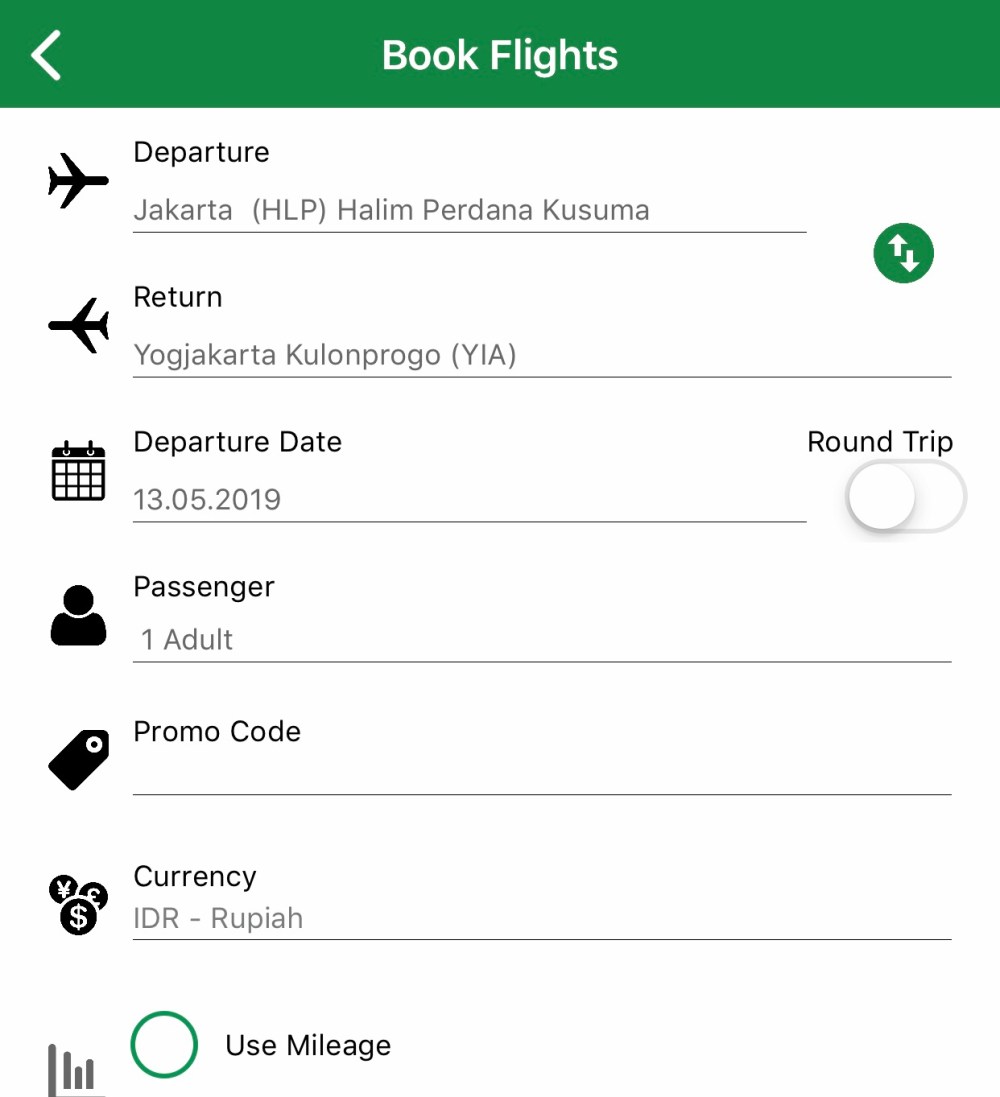Open return airport Yogjakarta Kulonprogo selector
This screenshot has width=1000, height=1097.
pos(540,356)
